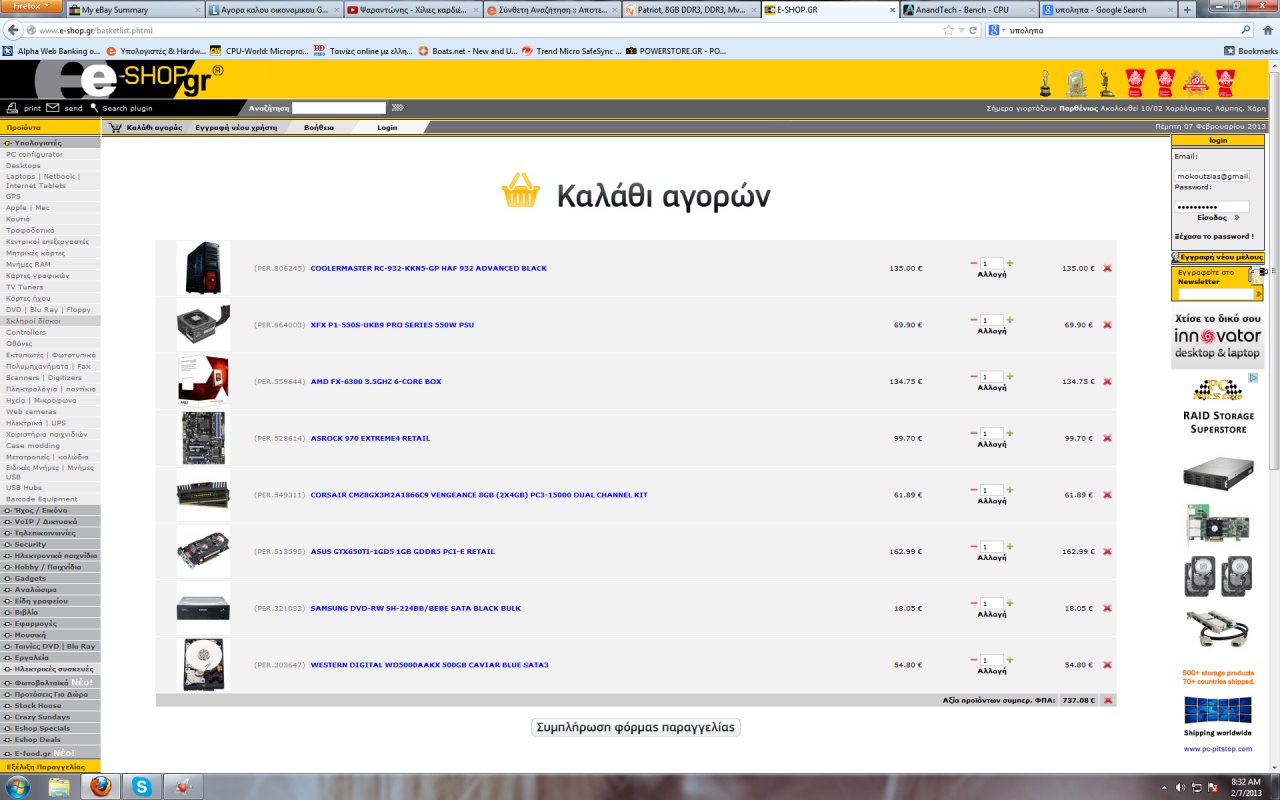Decrease ASUS GTX650TI quantity with minus

click(974, 546)
